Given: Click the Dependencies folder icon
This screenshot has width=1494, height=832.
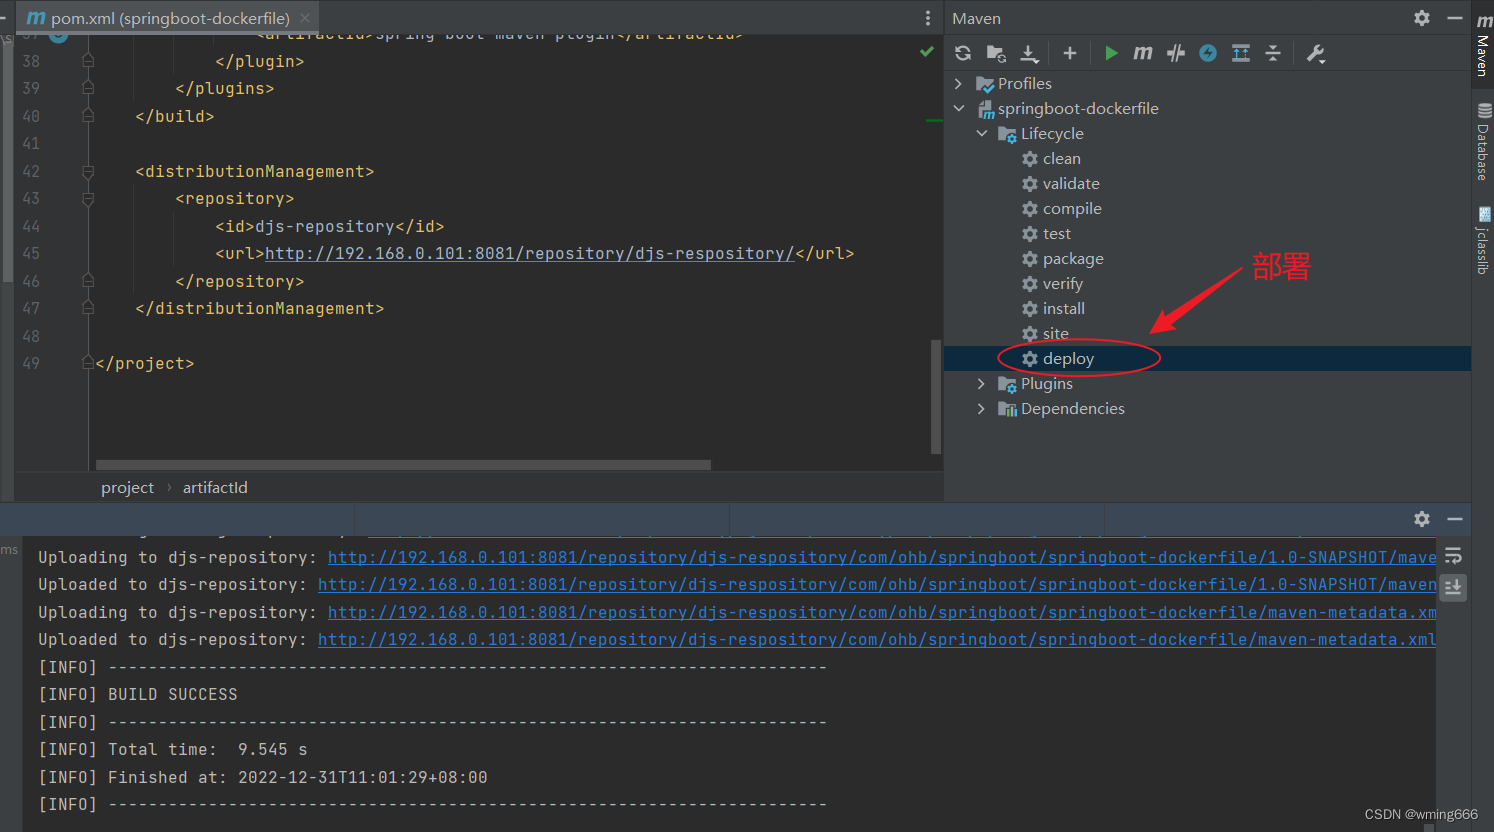Looking at the screenshot, I should point(1007,409).
